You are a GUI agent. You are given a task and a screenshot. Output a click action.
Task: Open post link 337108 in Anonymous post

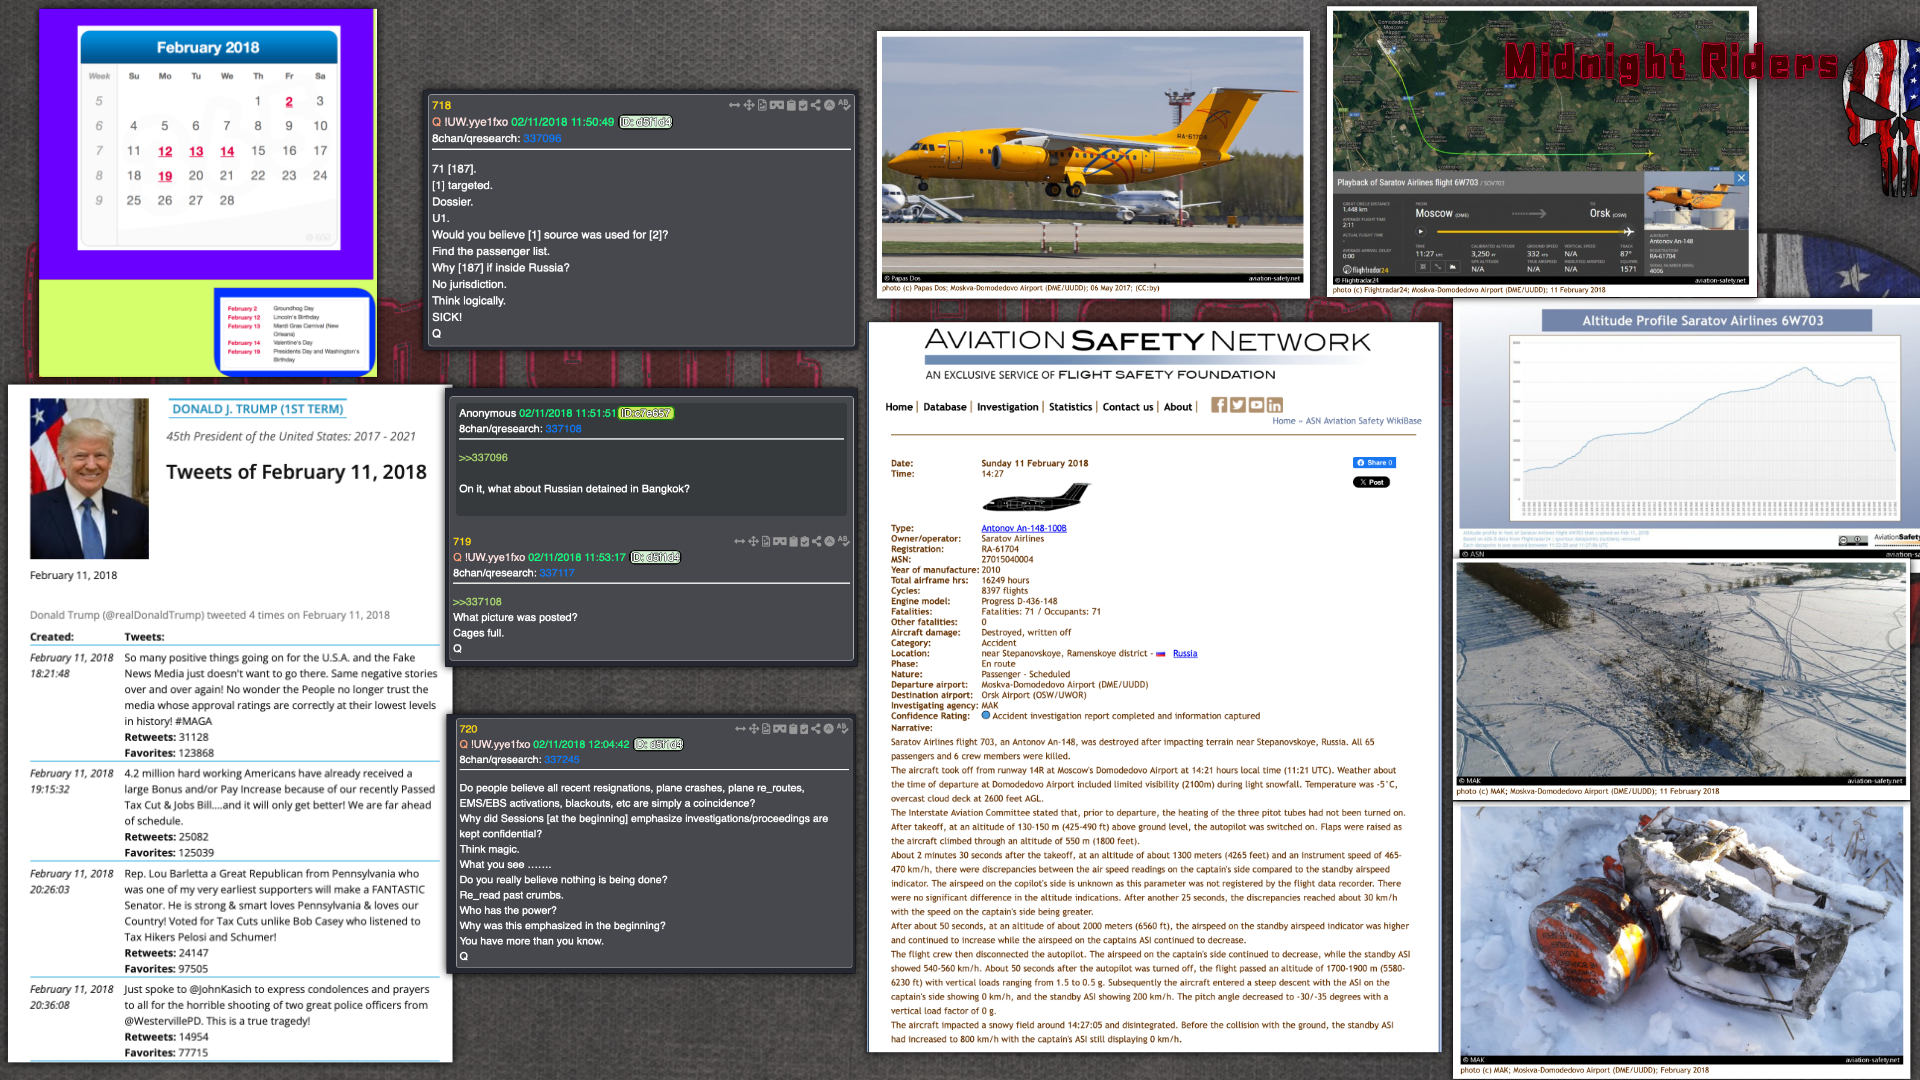click(x=563, y=429)
